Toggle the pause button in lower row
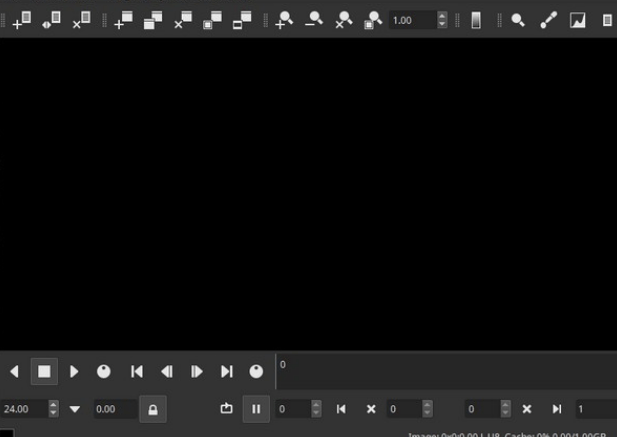The height and width of the screenshot is (437, 617). [256, 409]
